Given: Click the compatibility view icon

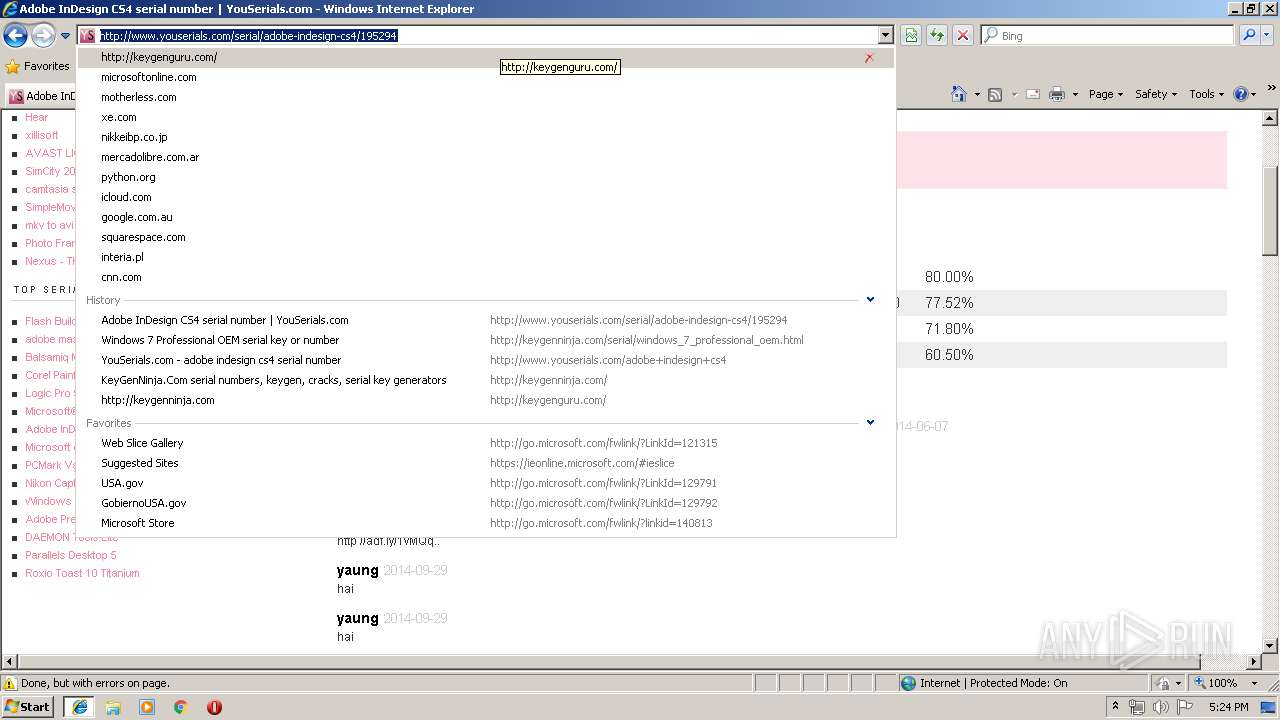Looking at the screenshot, I should (911, 35).
